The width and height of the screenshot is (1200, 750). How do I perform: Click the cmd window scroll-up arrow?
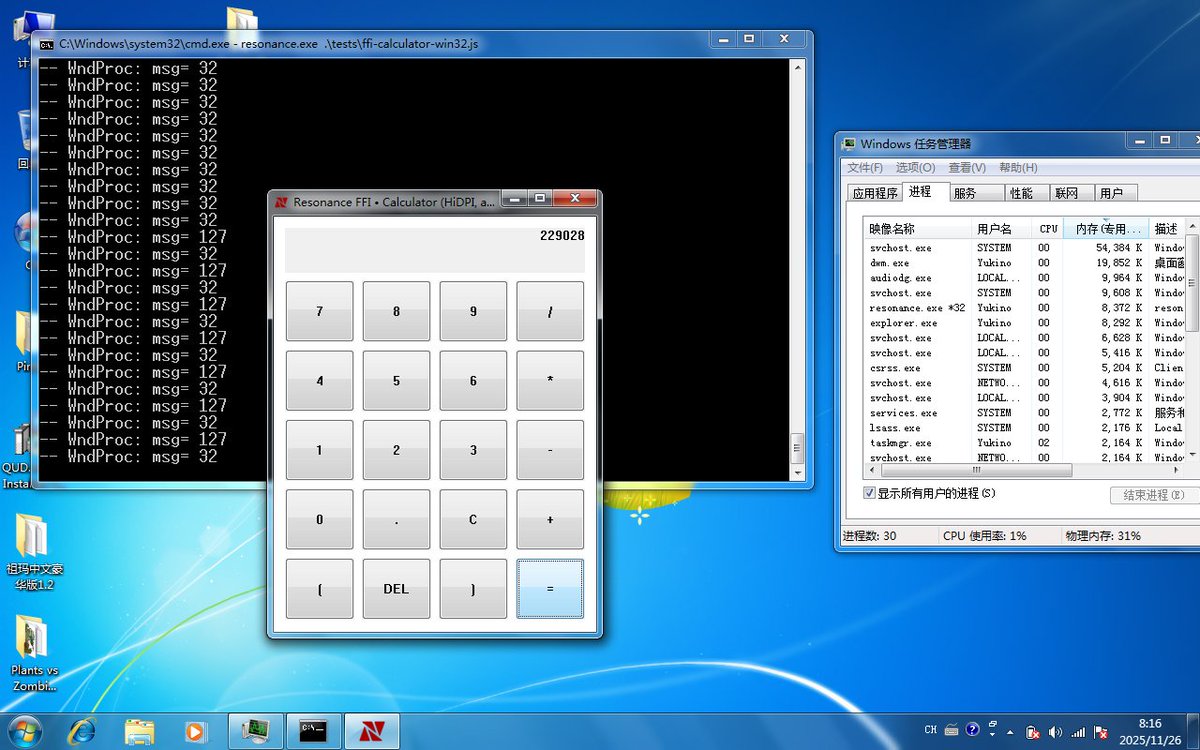(797, 68)
